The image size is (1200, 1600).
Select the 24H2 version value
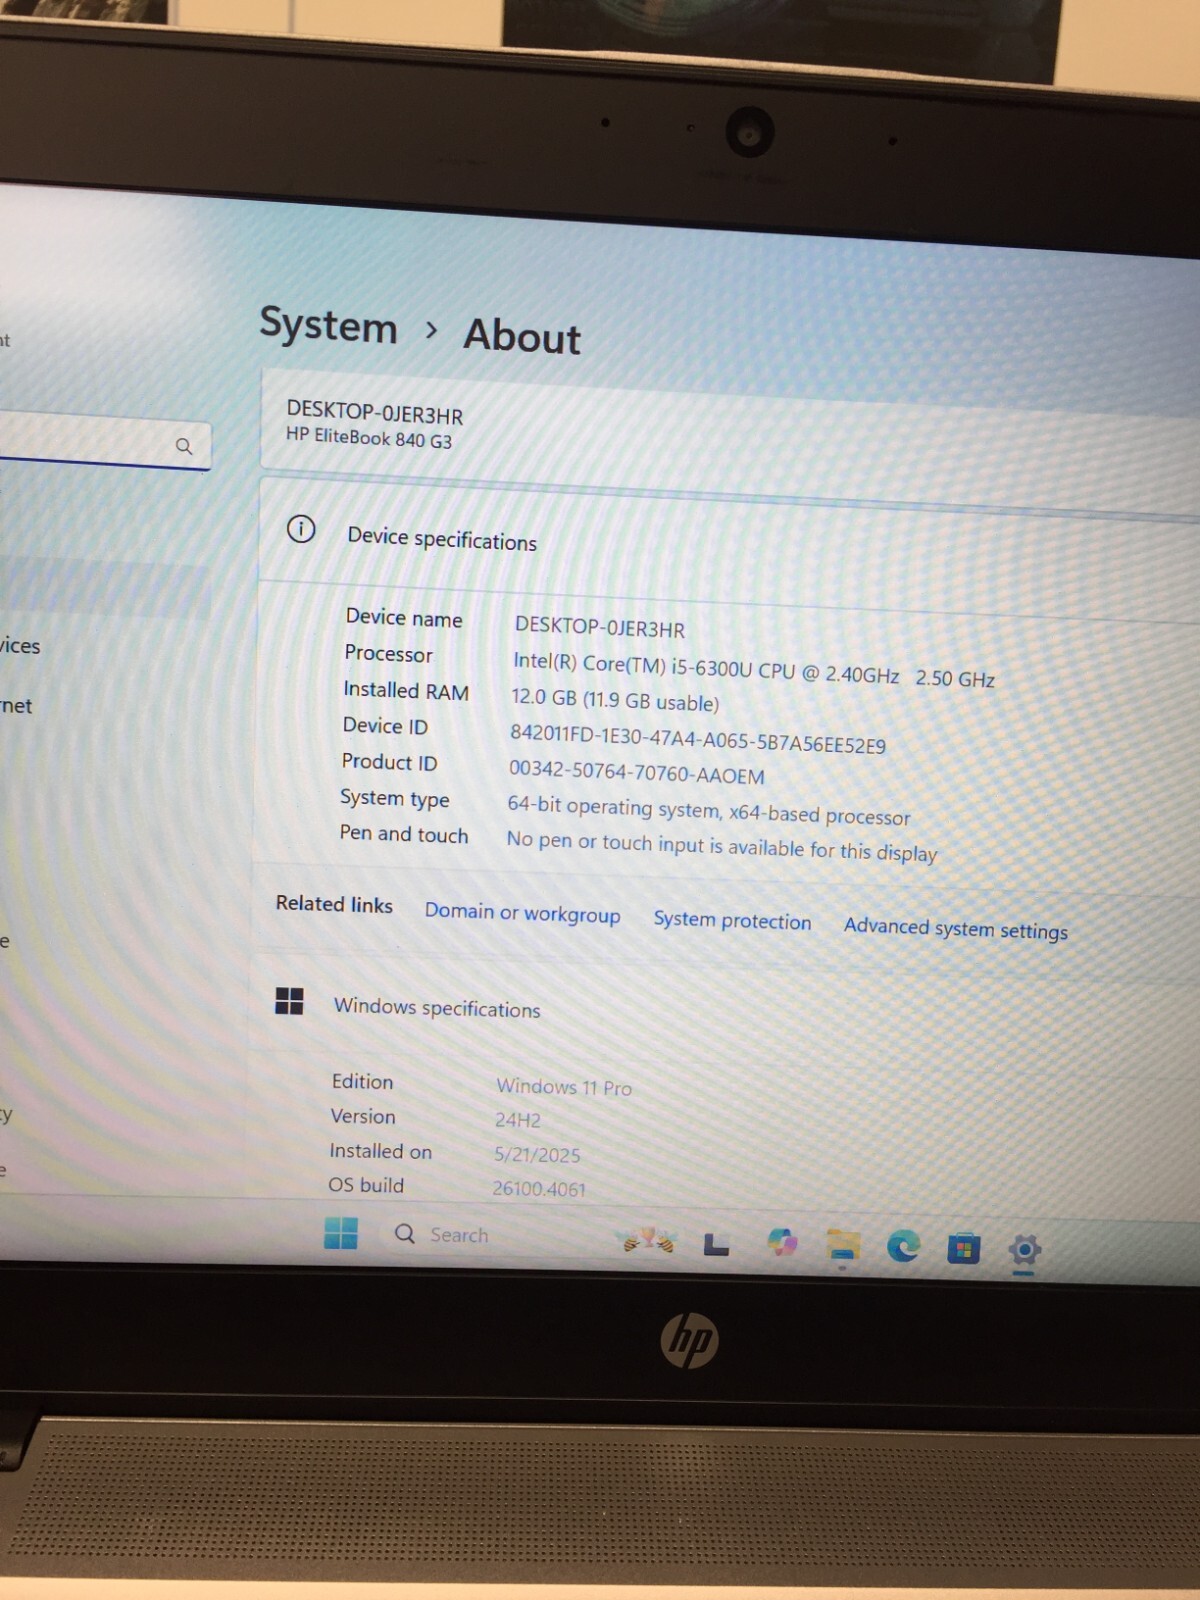pos(517,1120)
